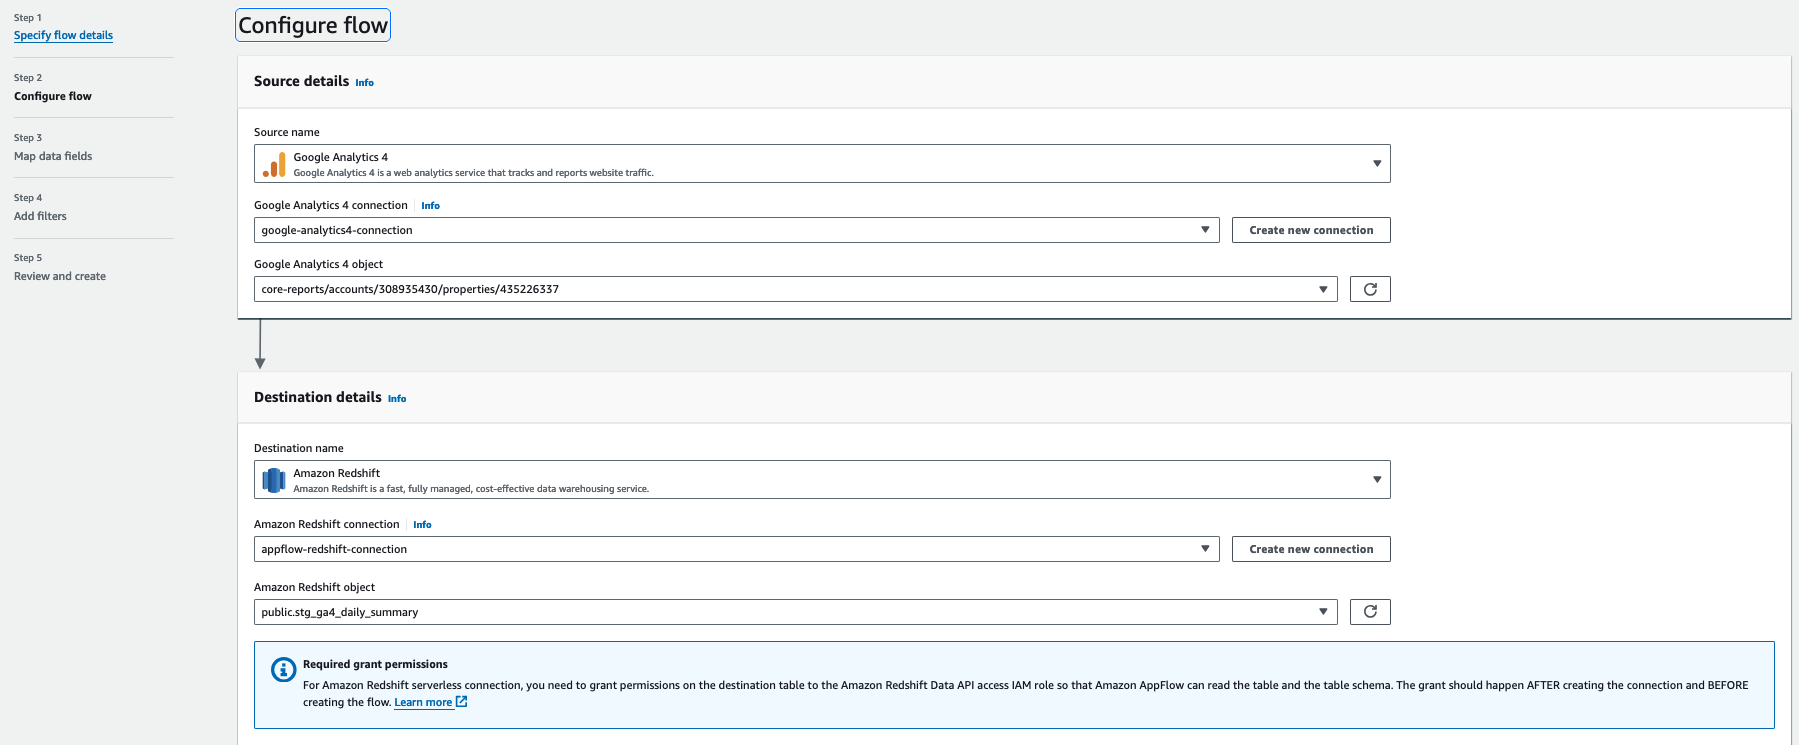The height and width of the screenshot is (745, 1799).
Task: Click the Source details section heading
Action: (x=301, y=81)
